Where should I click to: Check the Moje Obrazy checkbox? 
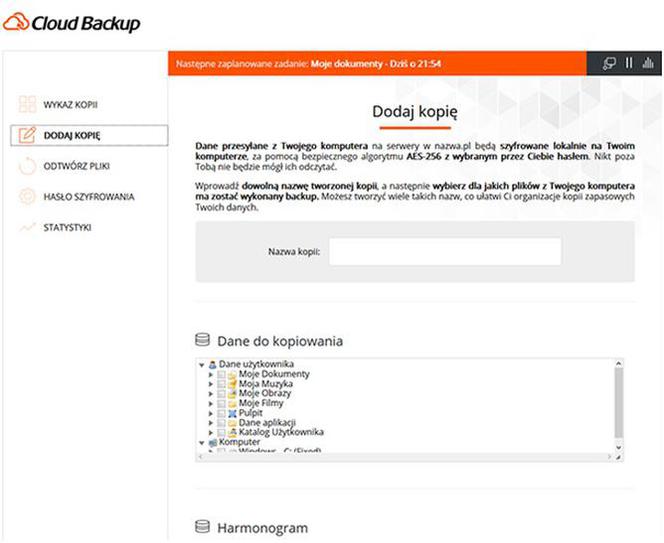221,394
